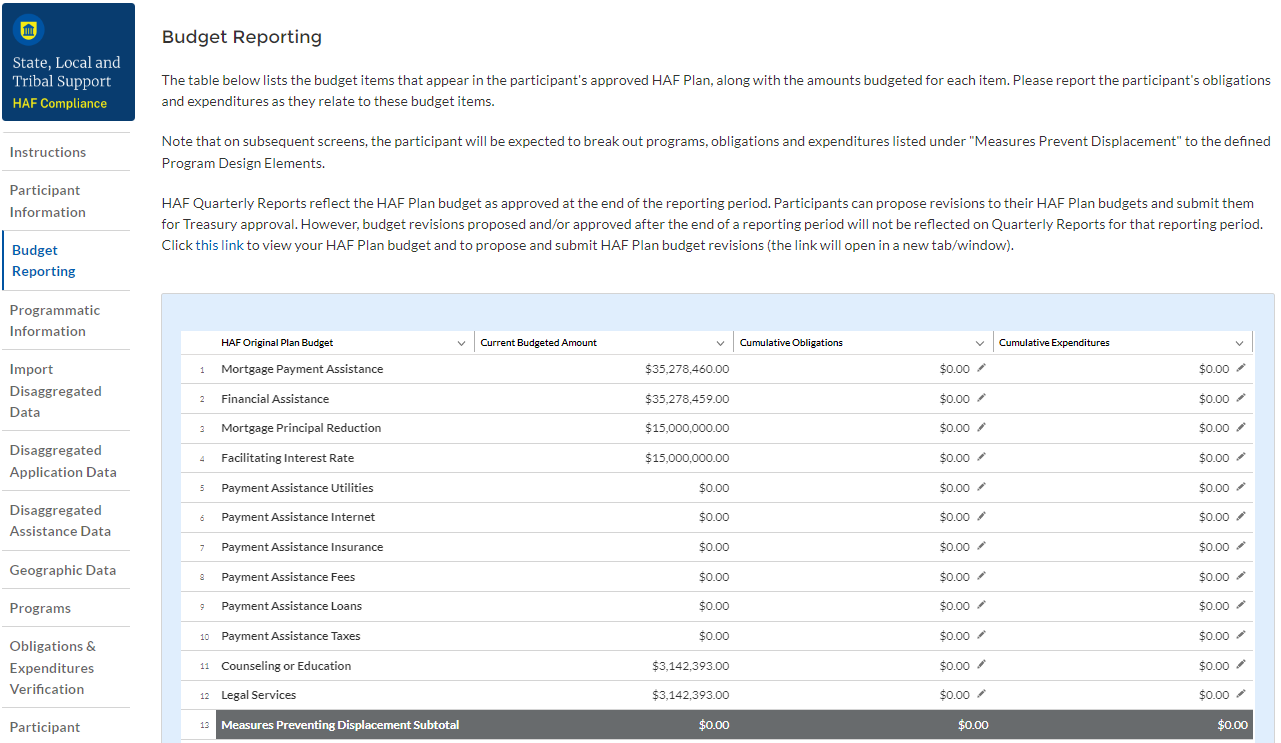Screen dimensions: 1281x743
Task: Navigate to Geographic Data
Action: coord(63,570)
